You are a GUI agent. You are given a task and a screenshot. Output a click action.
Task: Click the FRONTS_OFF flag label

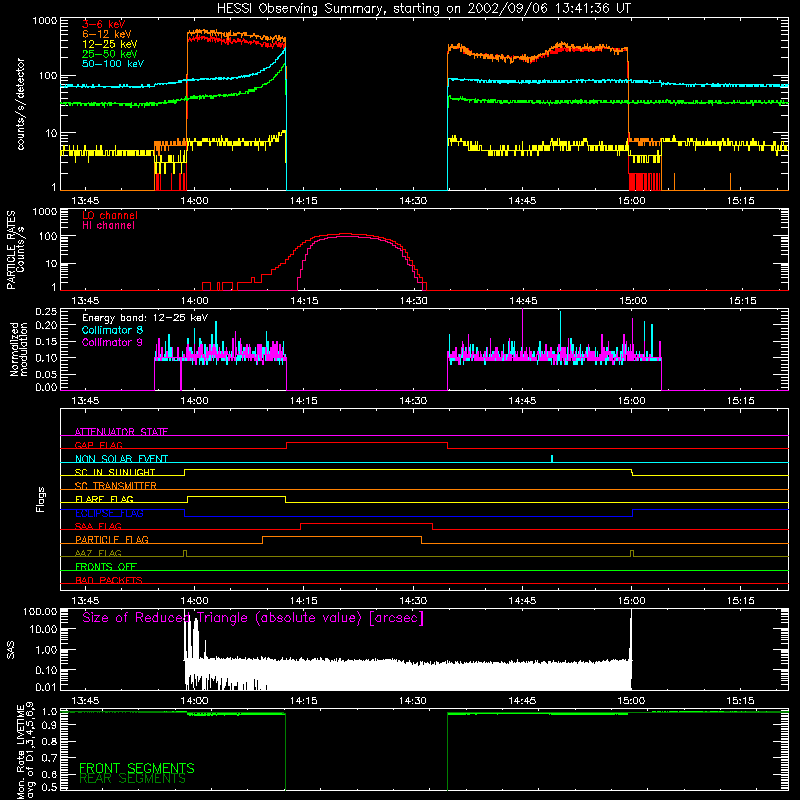point(106,566)
